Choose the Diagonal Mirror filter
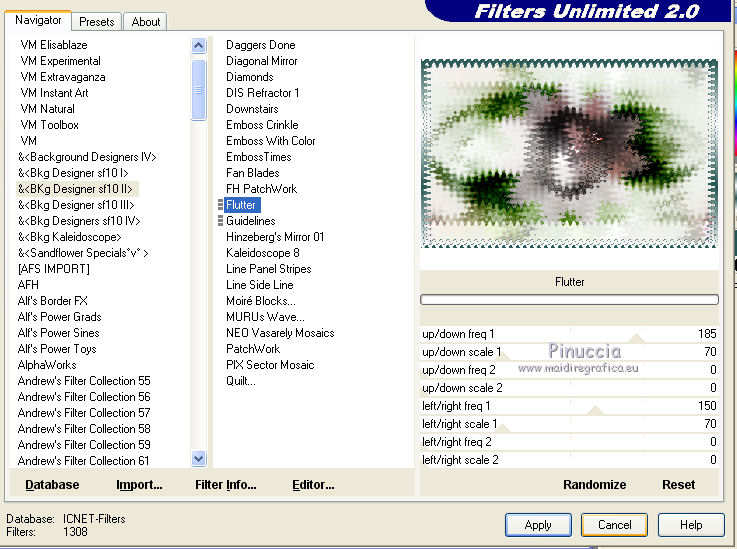 pyautogui.click(x=262, y=61)
